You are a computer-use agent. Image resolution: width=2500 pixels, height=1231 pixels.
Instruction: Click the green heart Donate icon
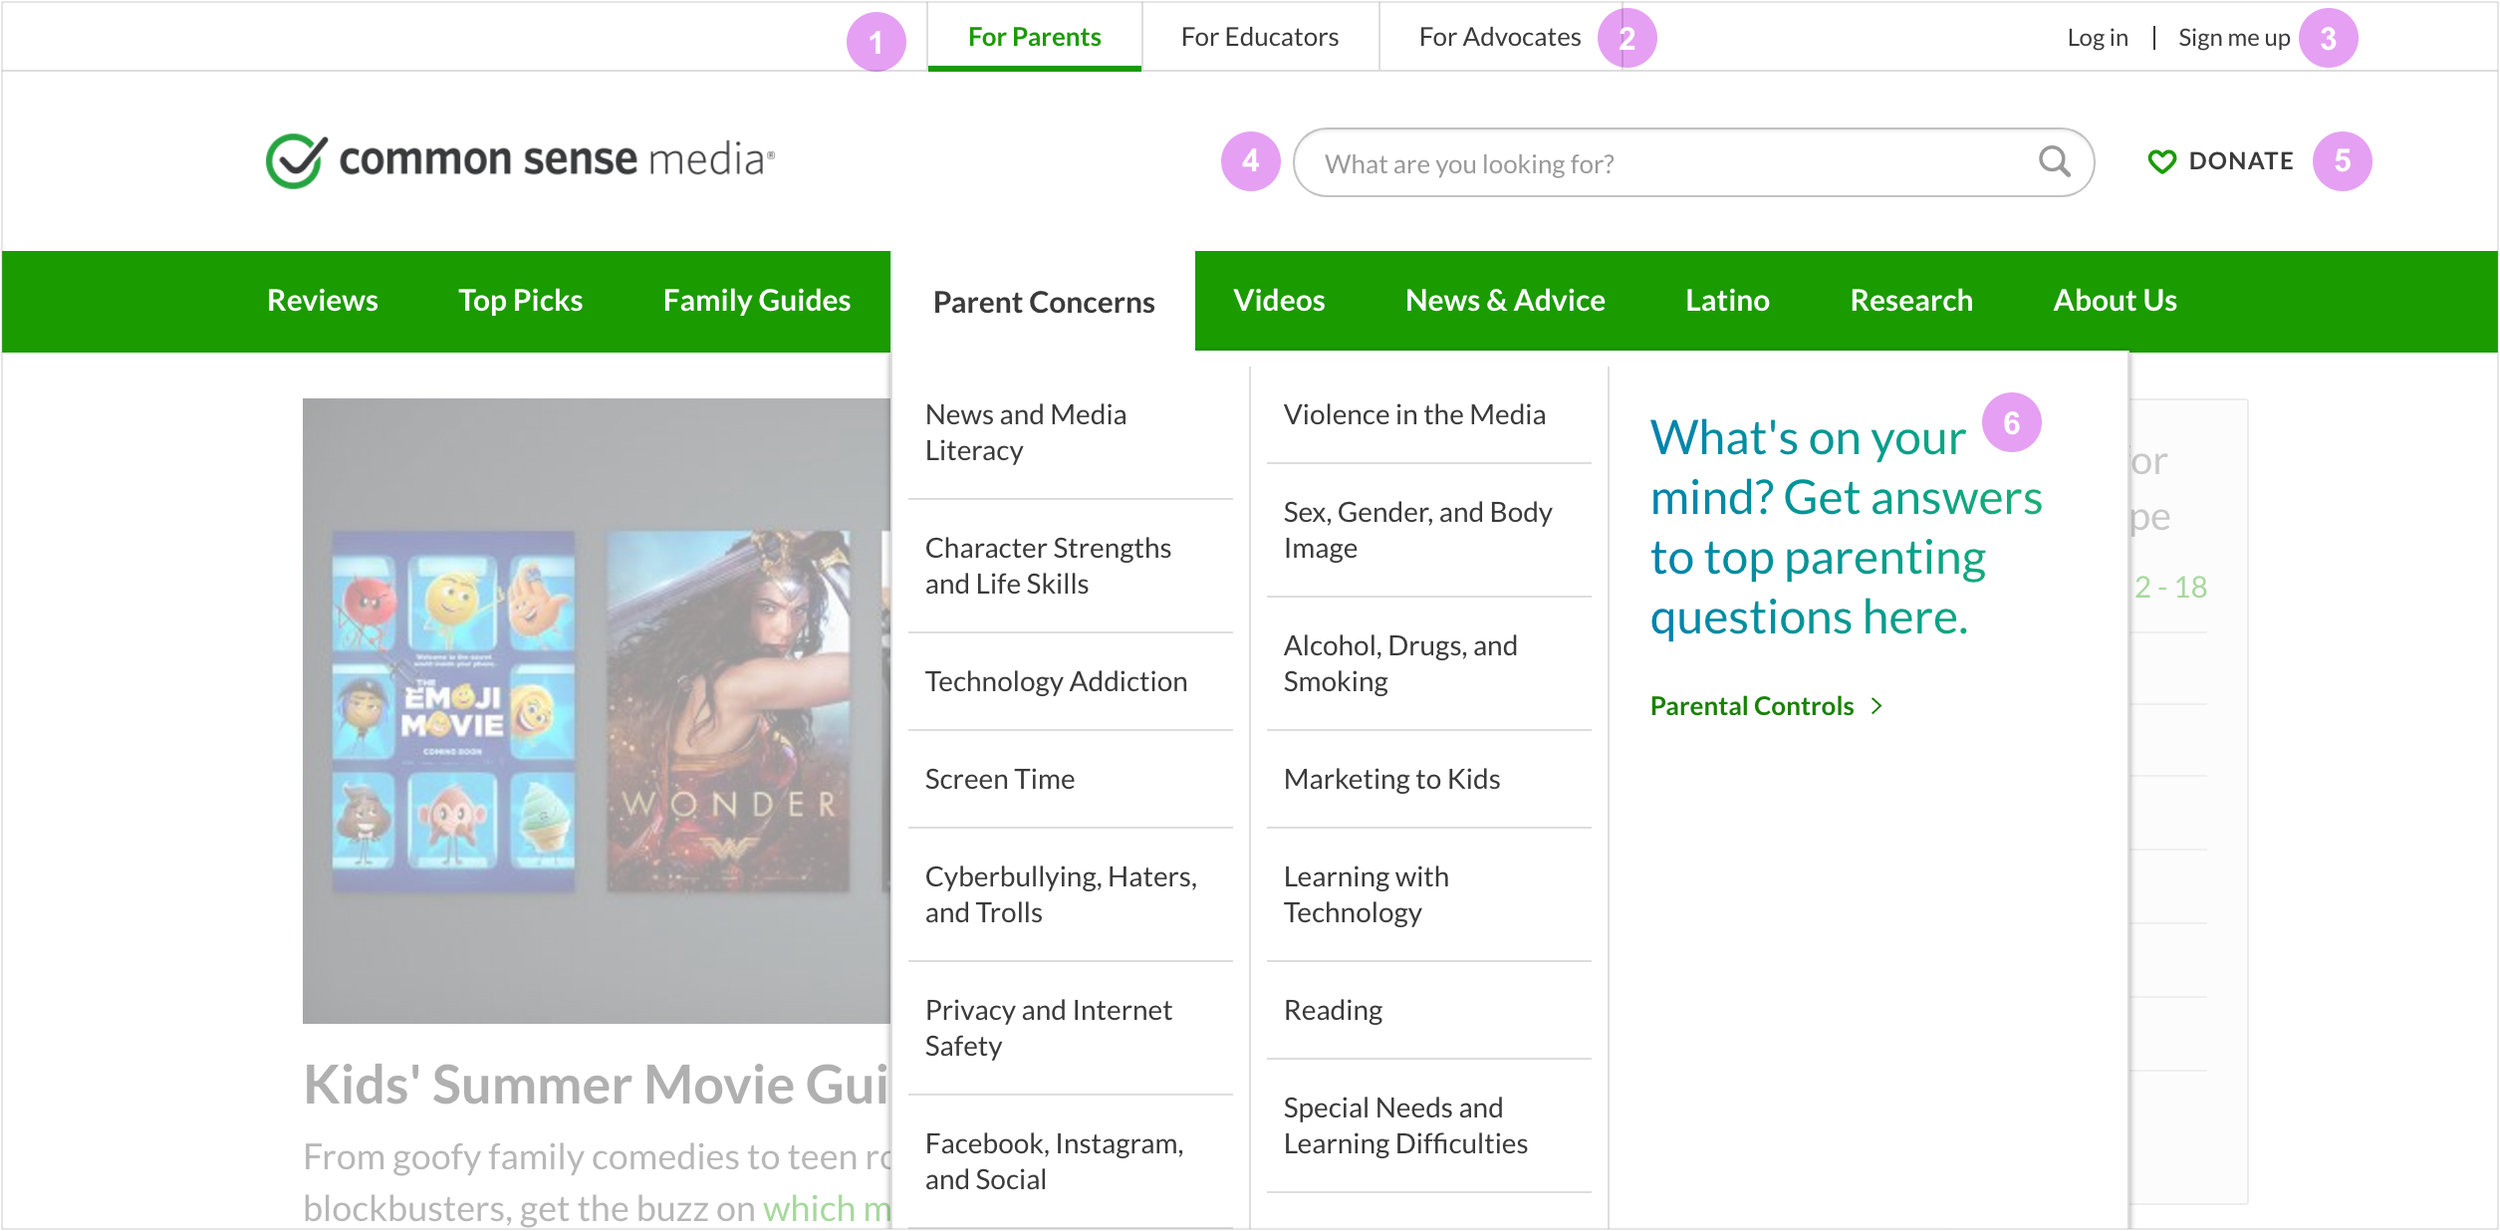[2162, 161]
